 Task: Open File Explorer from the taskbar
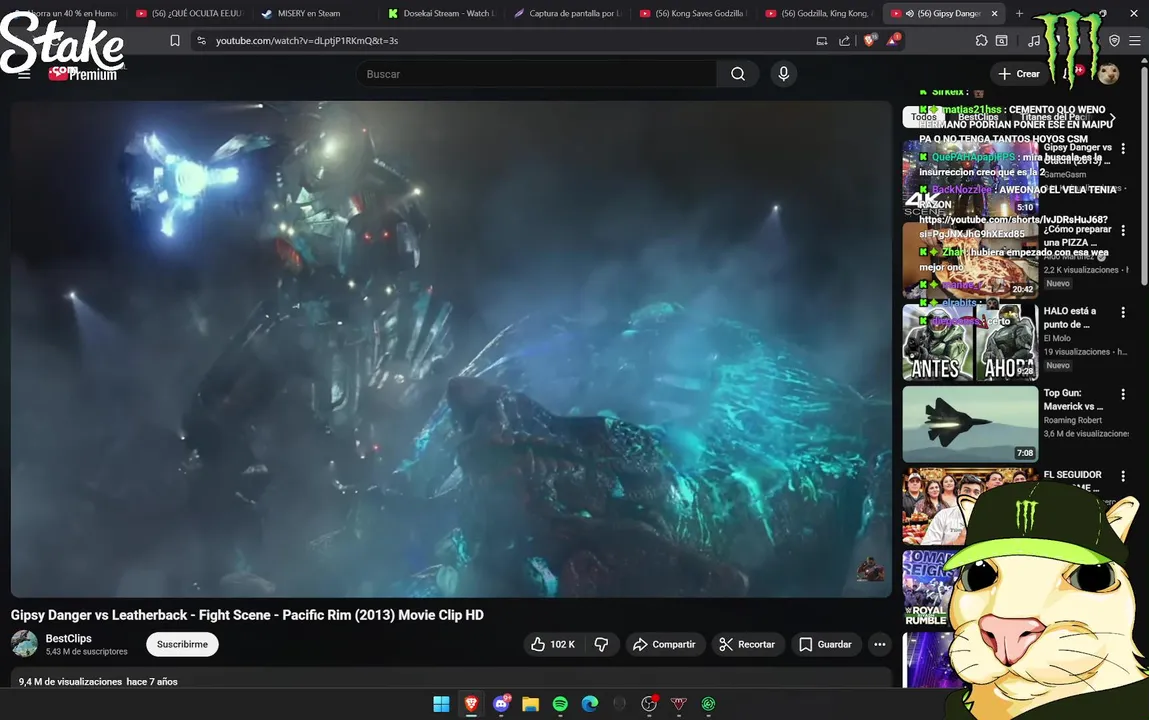(531, 704)
